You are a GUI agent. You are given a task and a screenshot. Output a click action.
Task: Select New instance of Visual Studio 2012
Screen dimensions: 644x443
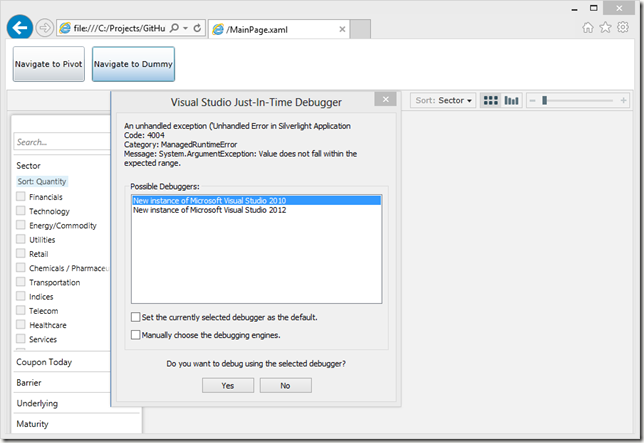pos(257,210)
